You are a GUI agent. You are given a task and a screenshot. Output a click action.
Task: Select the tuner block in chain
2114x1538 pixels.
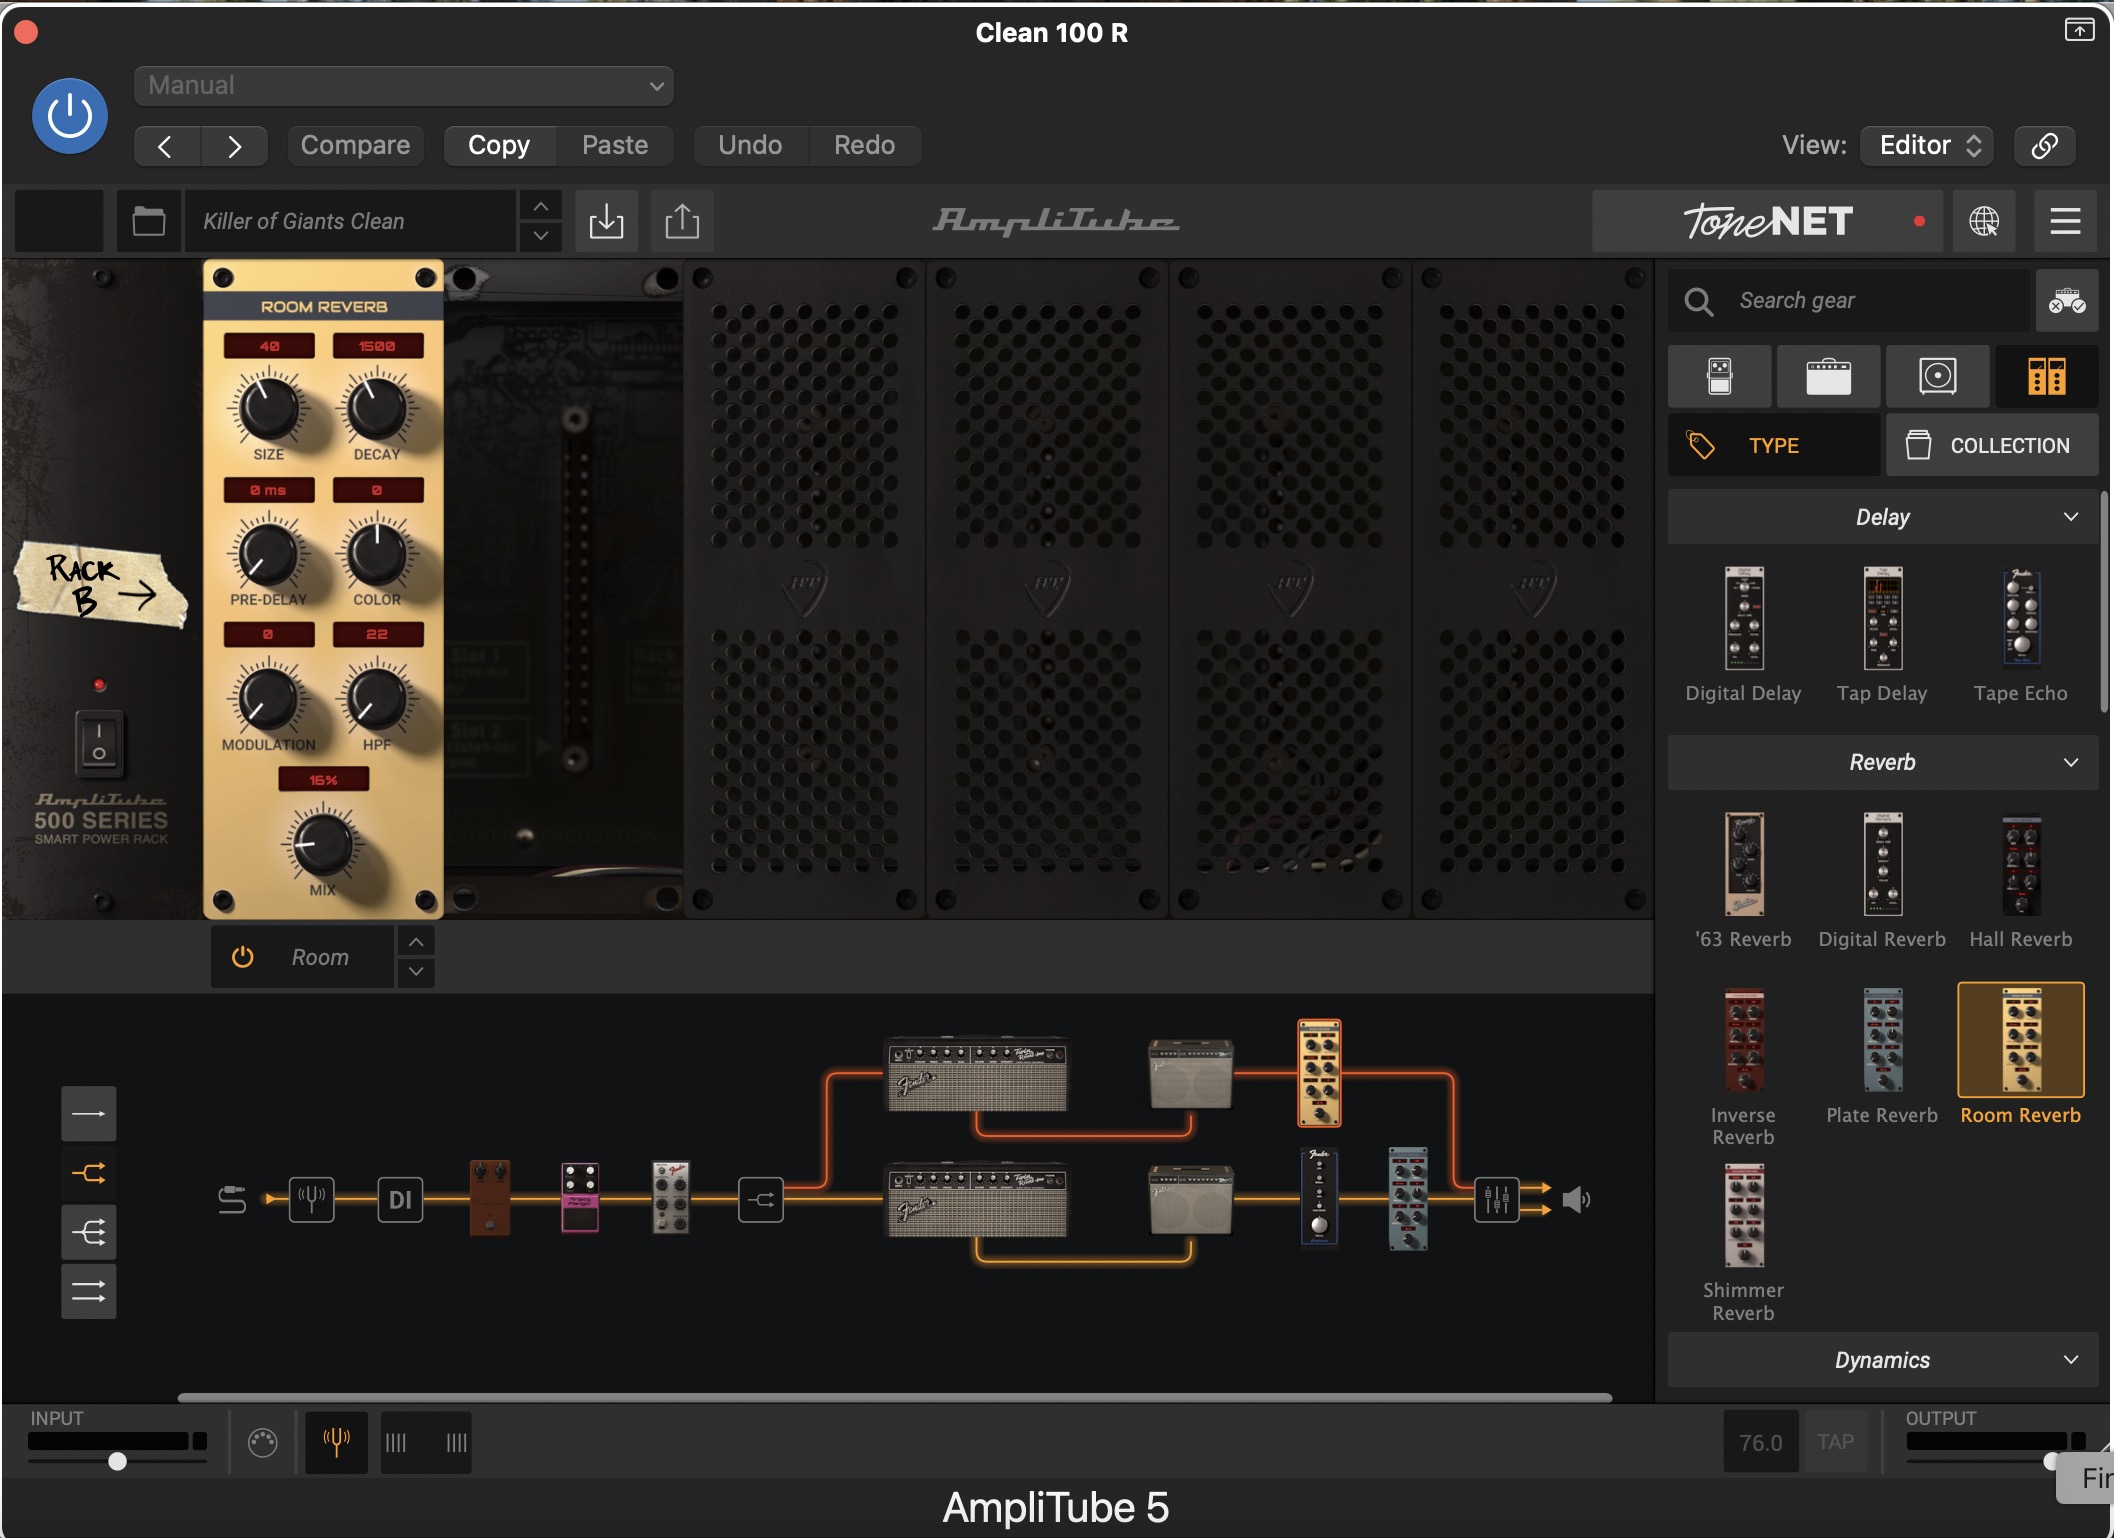[x=312, y=1199]
